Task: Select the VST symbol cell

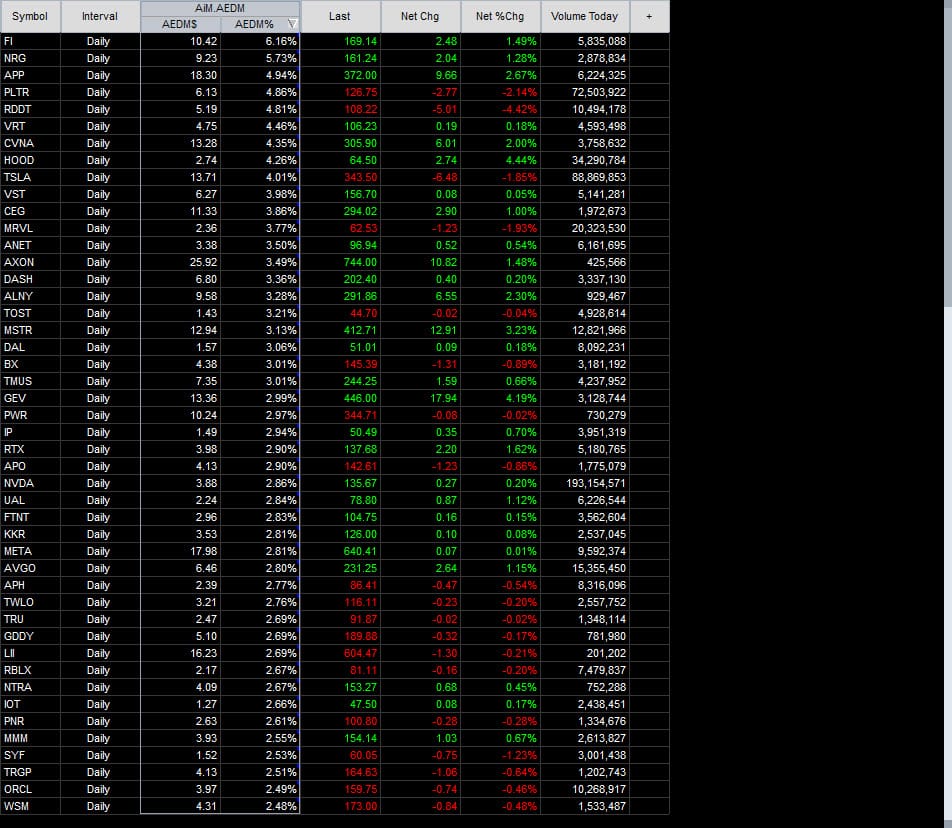Action: (30, 194)
